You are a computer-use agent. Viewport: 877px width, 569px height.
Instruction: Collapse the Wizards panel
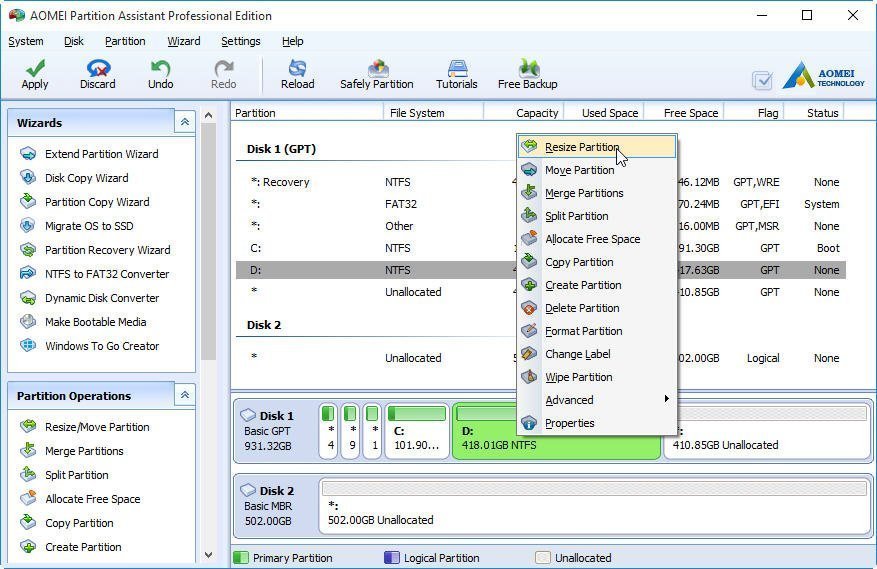tap(185, 122)
